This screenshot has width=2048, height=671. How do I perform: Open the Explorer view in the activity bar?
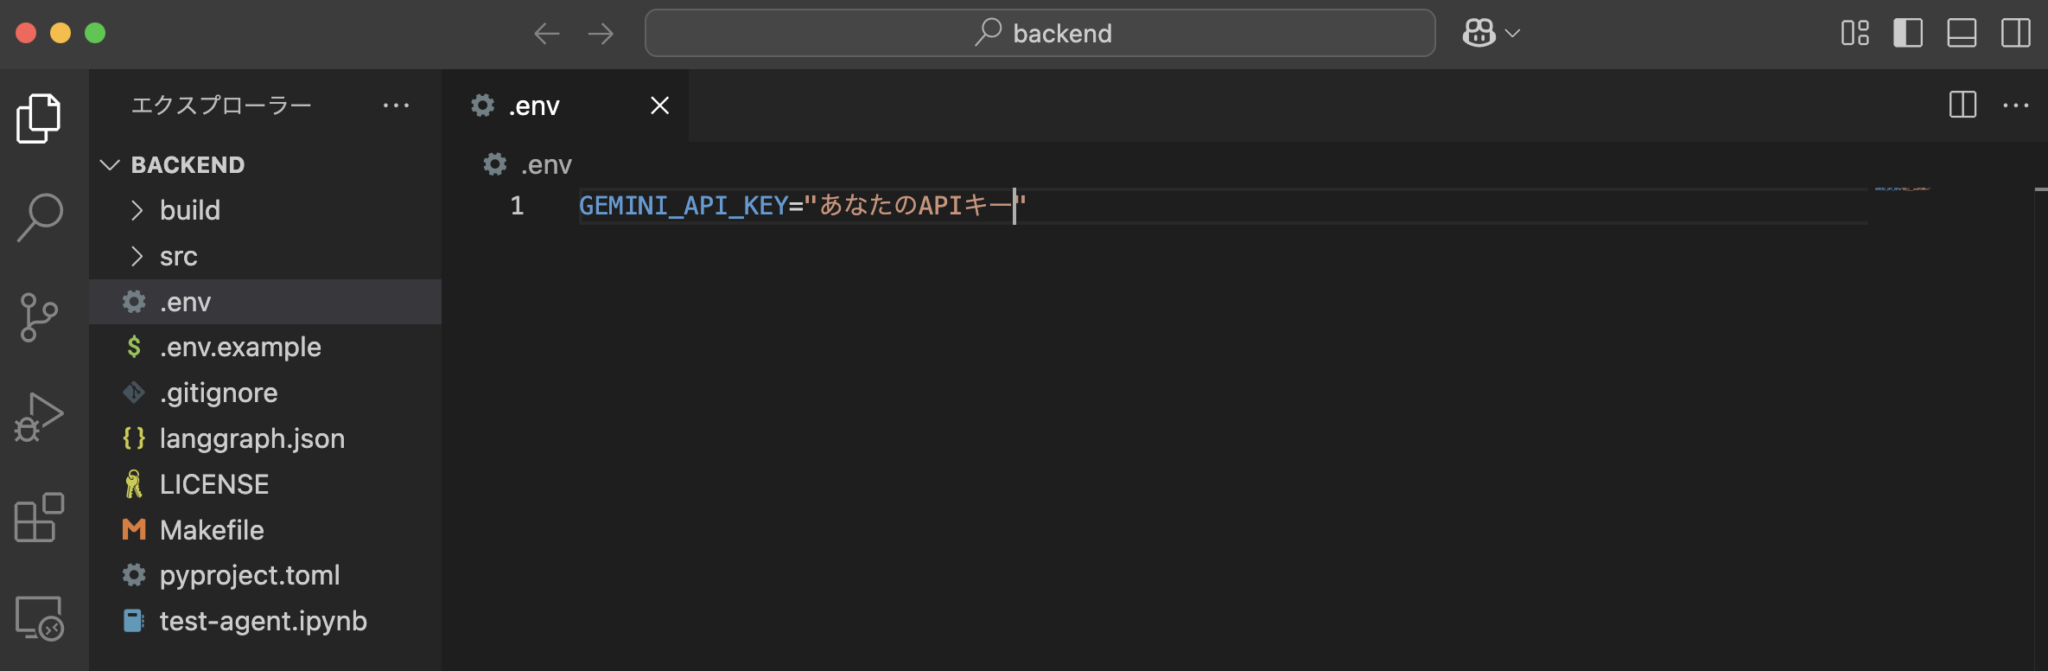tap(38, 117)
